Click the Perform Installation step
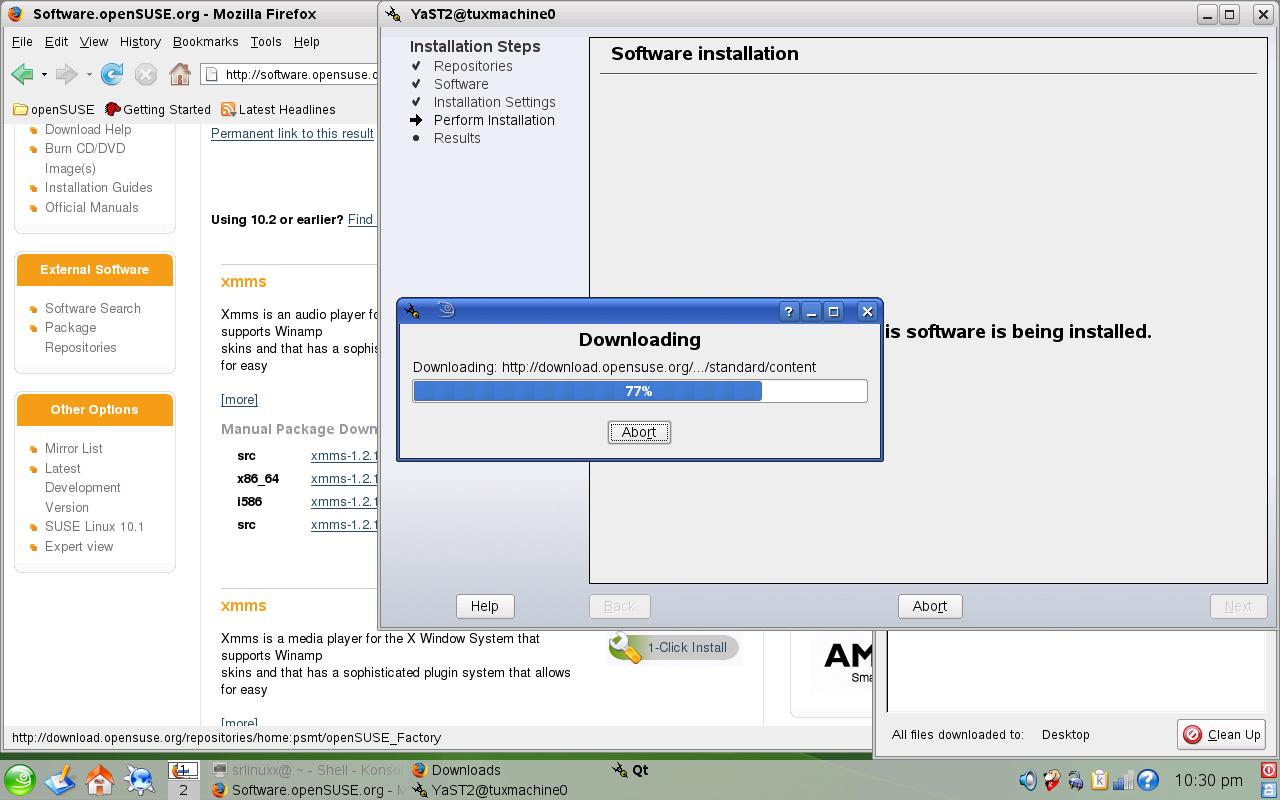 tap(494, 120)
